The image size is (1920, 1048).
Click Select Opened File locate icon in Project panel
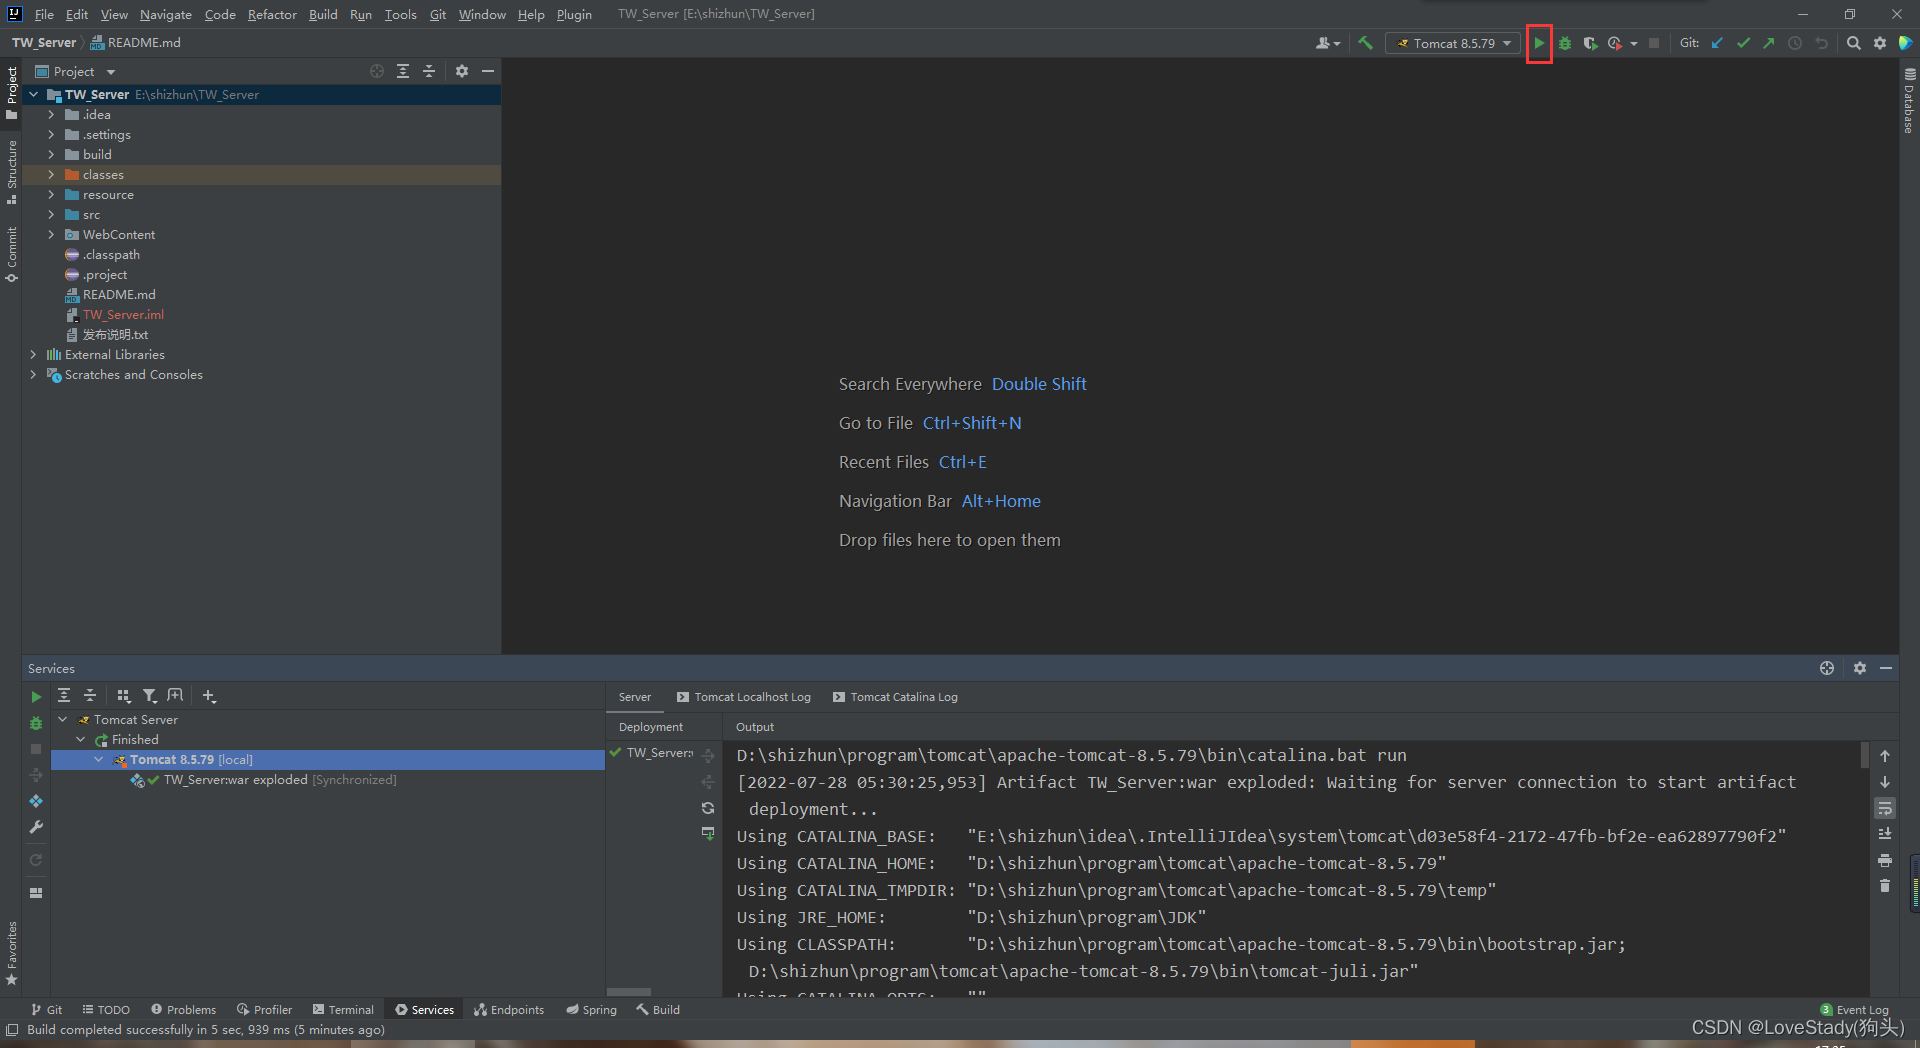coord(377,71)
